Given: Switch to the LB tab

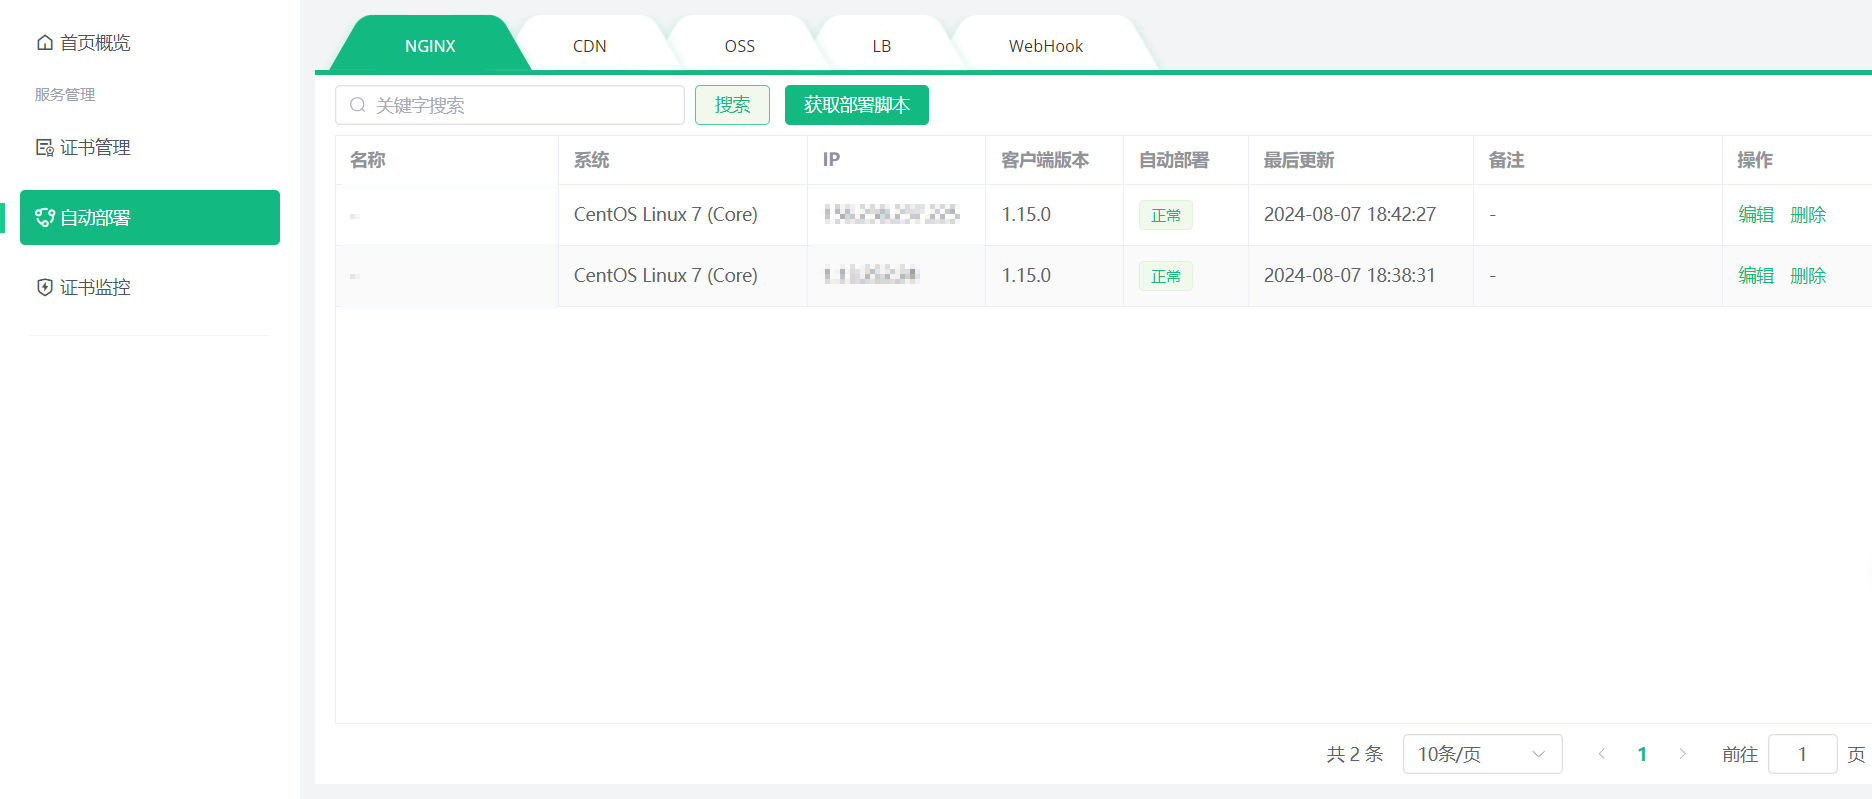Looking at the screenshot, I should point(882,46).
